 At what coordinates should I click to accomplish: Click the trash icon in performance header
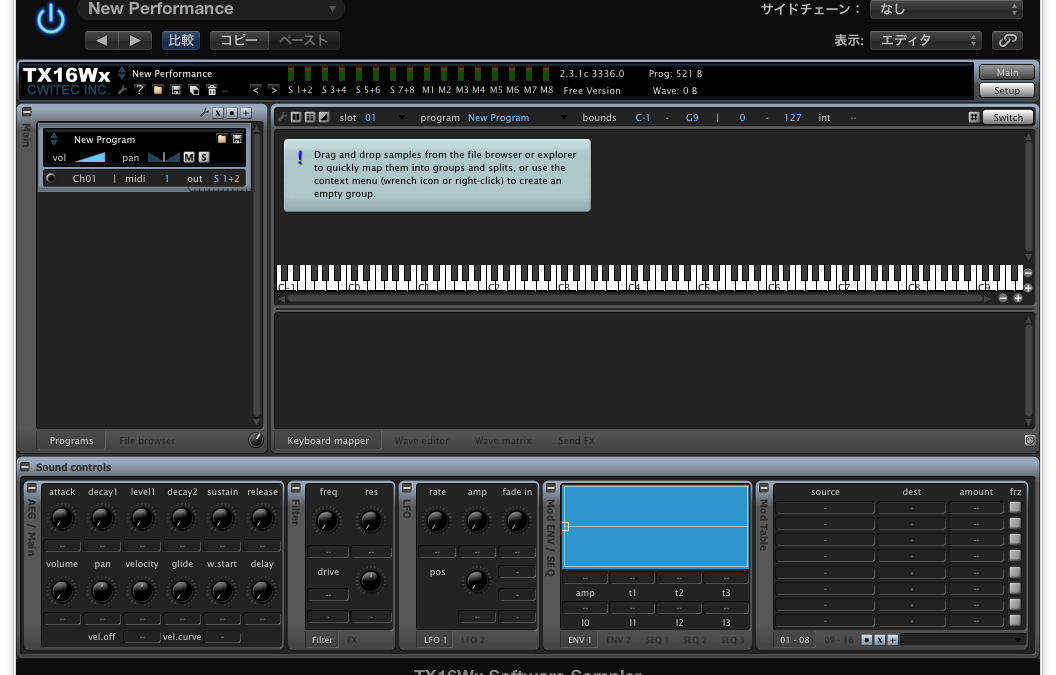211,90
